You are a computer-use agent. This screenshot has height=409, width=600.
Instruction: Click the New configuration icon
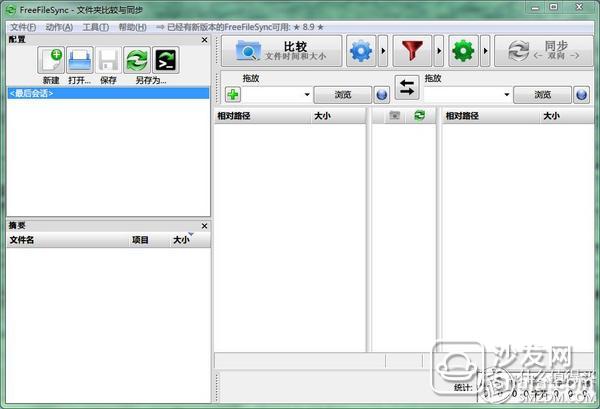[x=51, y=60]
